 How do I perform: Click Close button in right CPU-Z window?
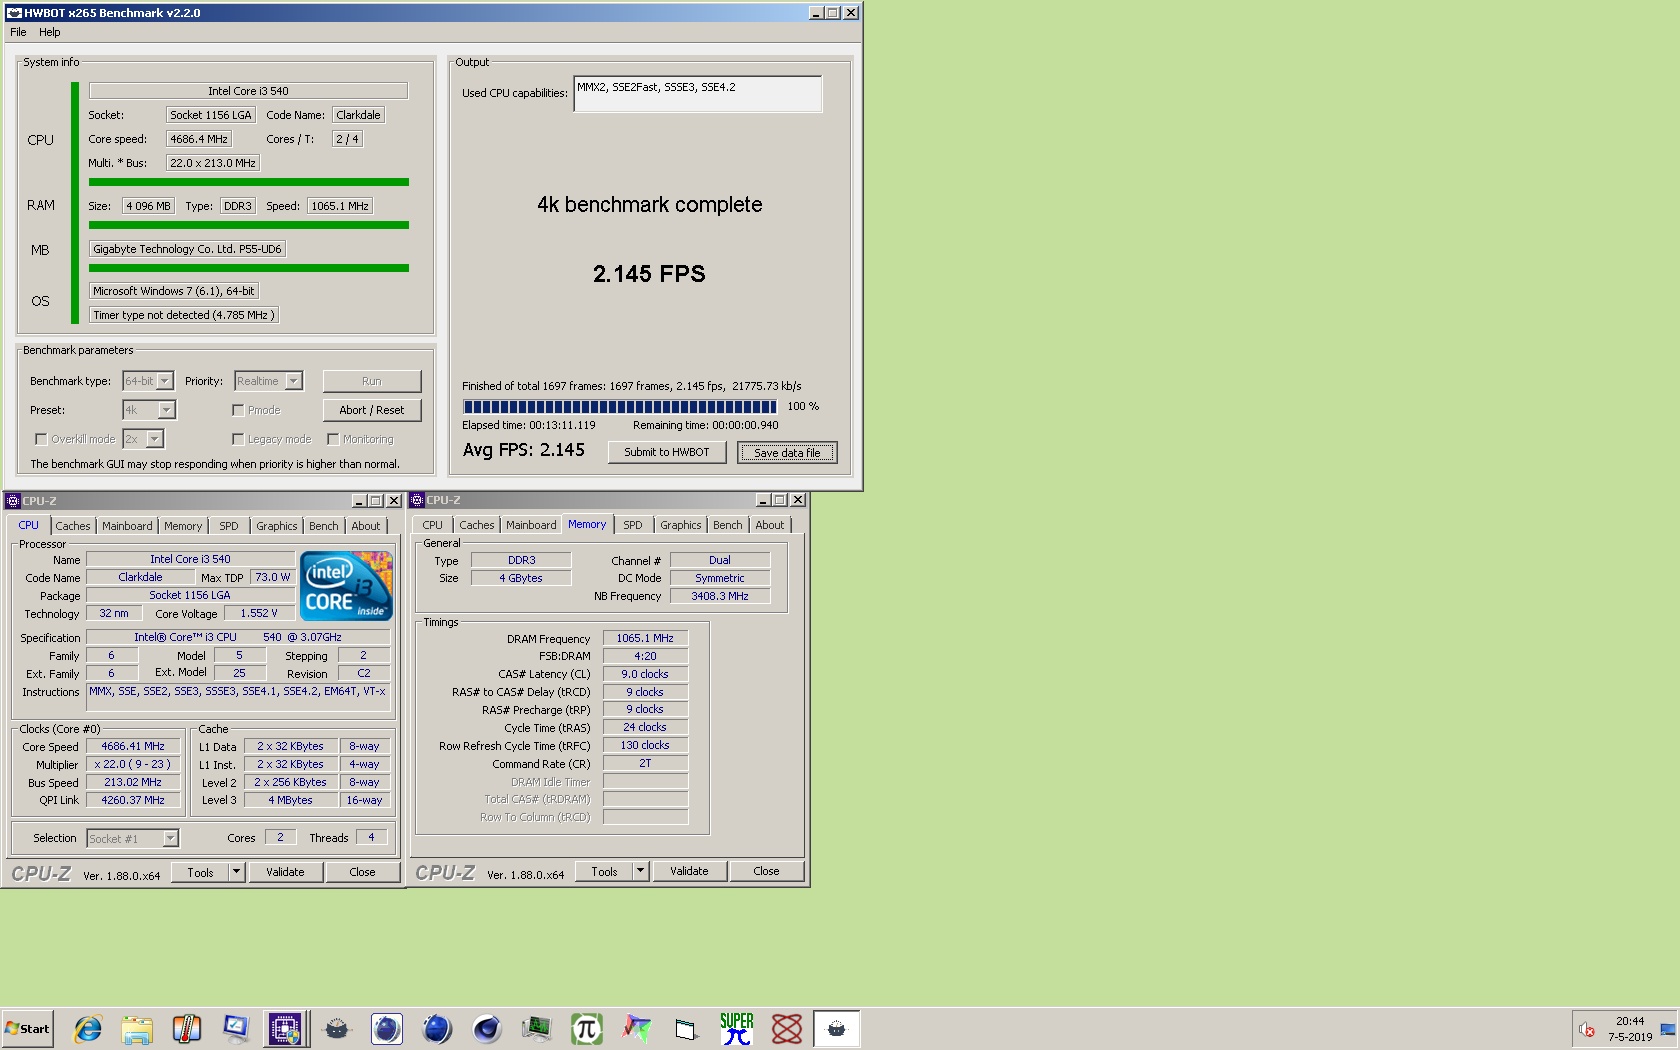[x=767, y=871]
